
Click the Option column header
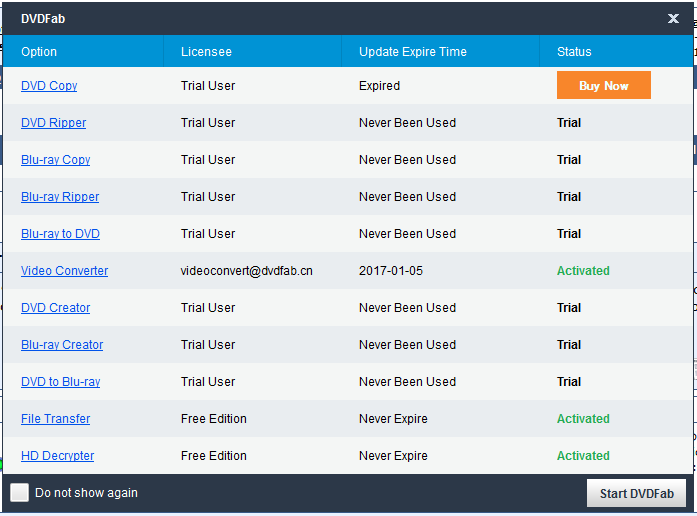(39, 52)
